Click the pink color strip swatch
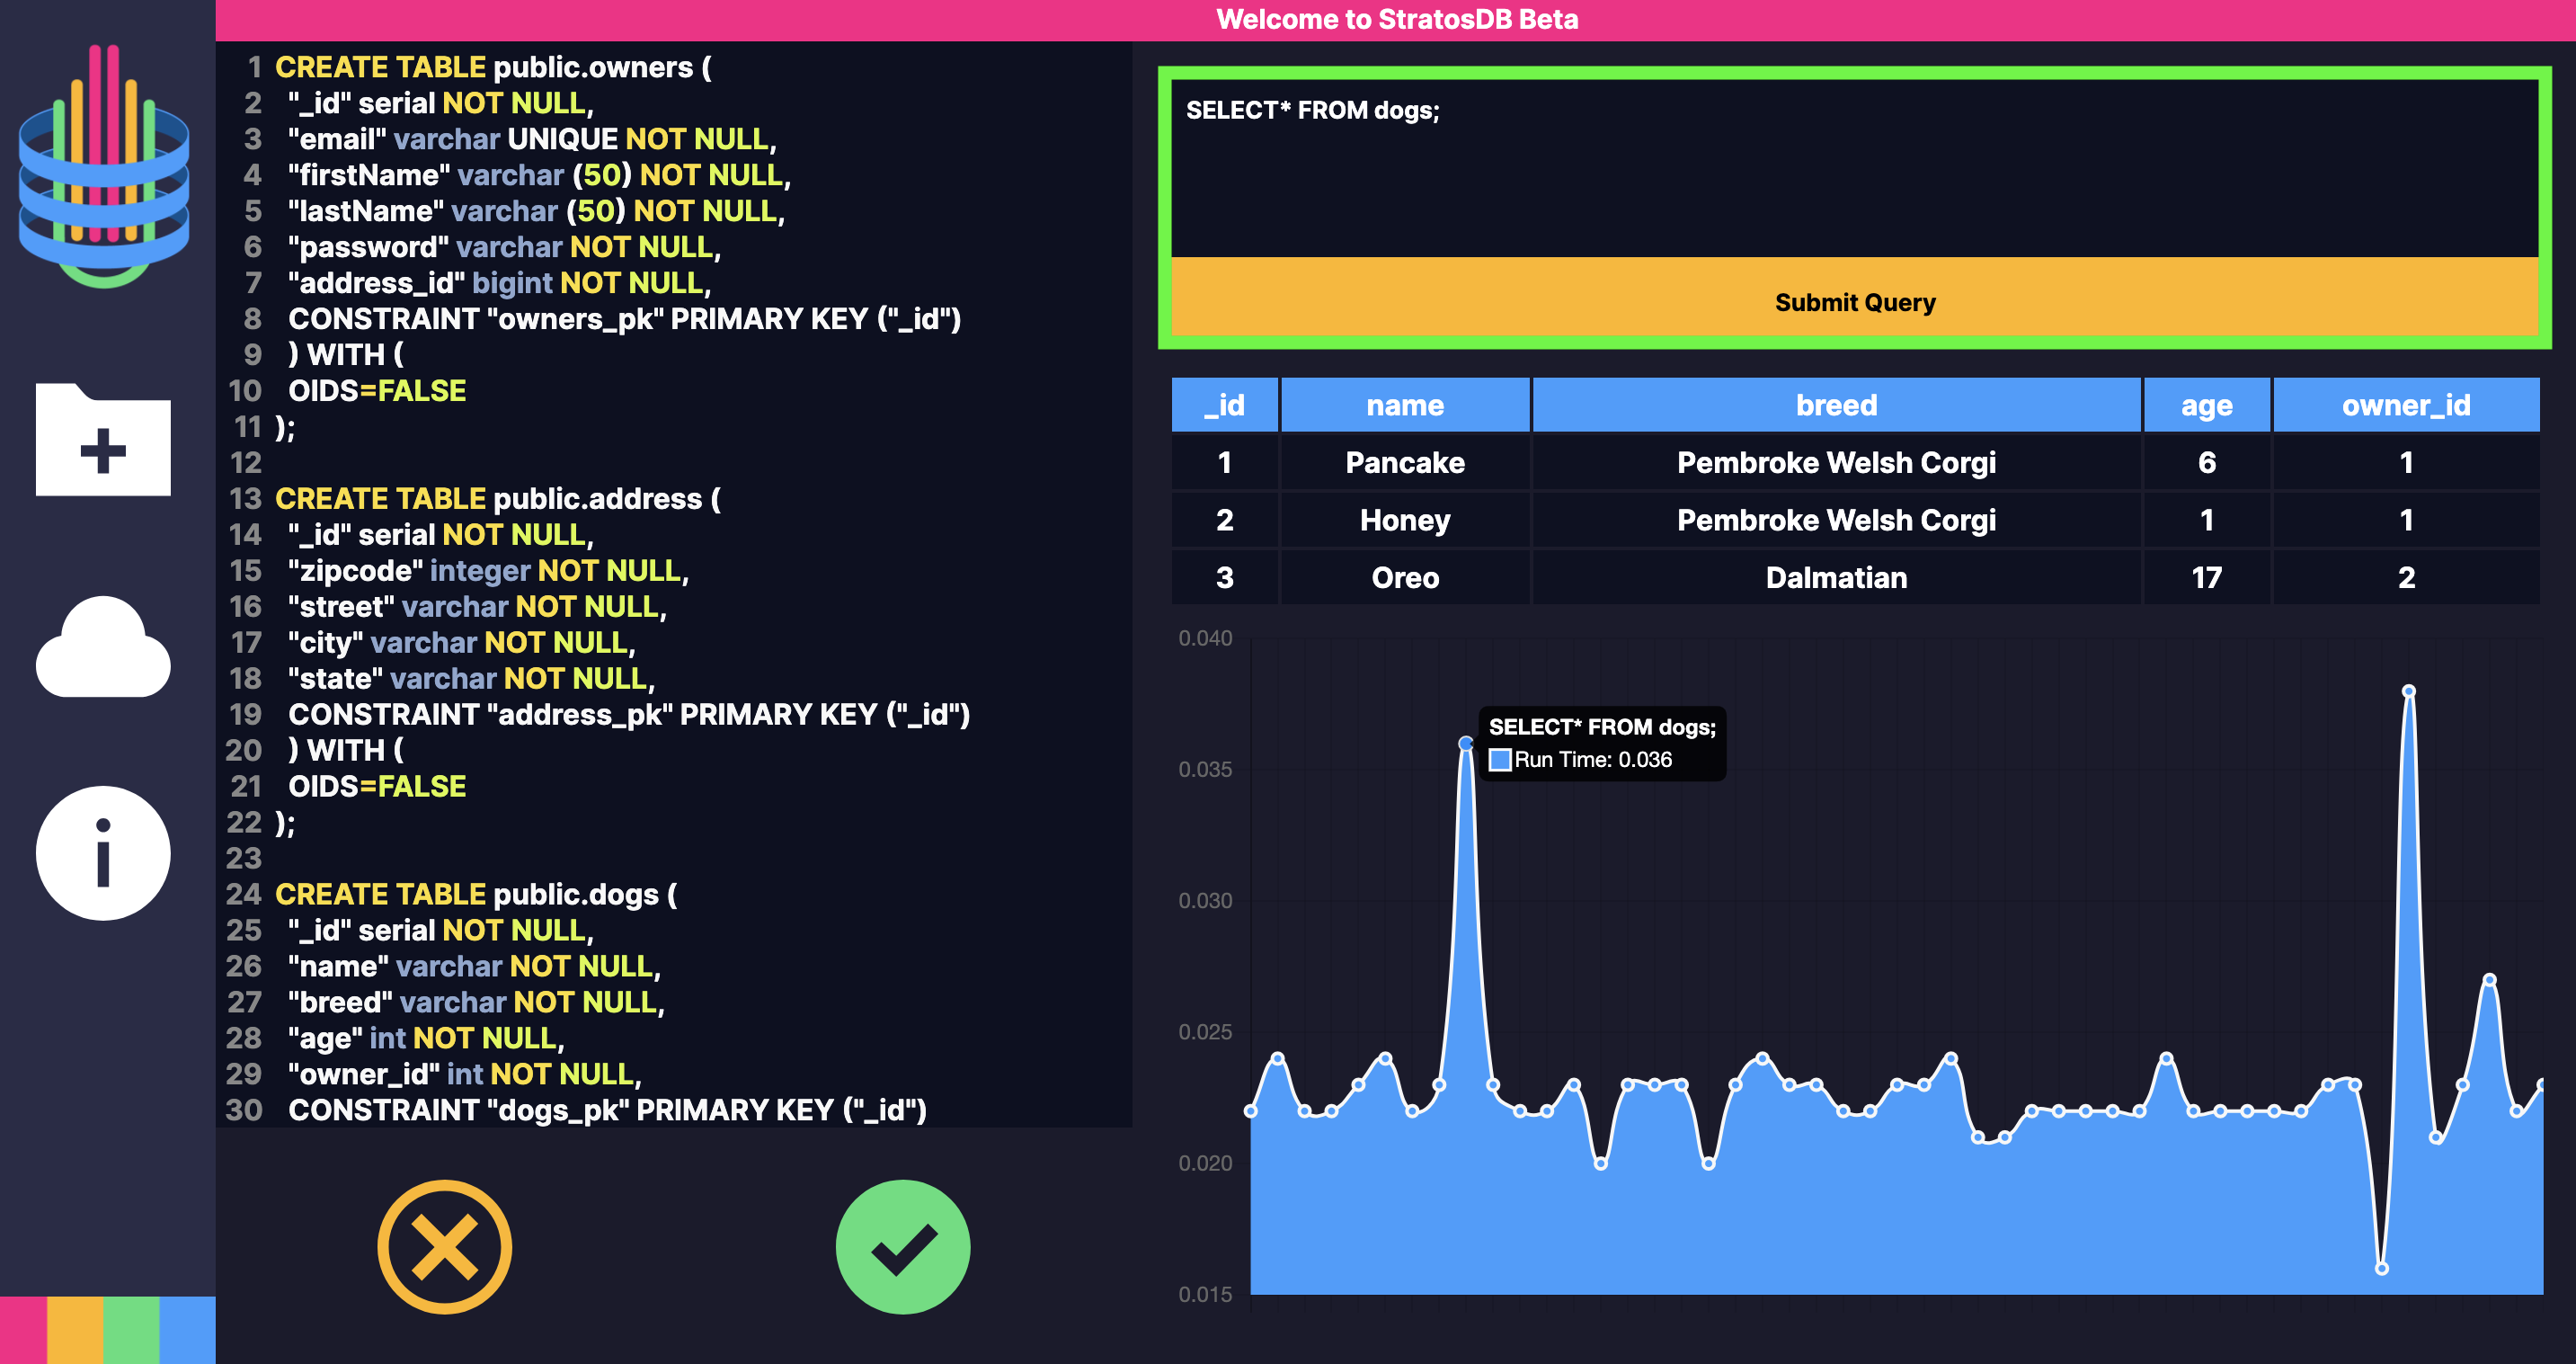Screen dimensions: 2576x1364 tap(23, 1330)
